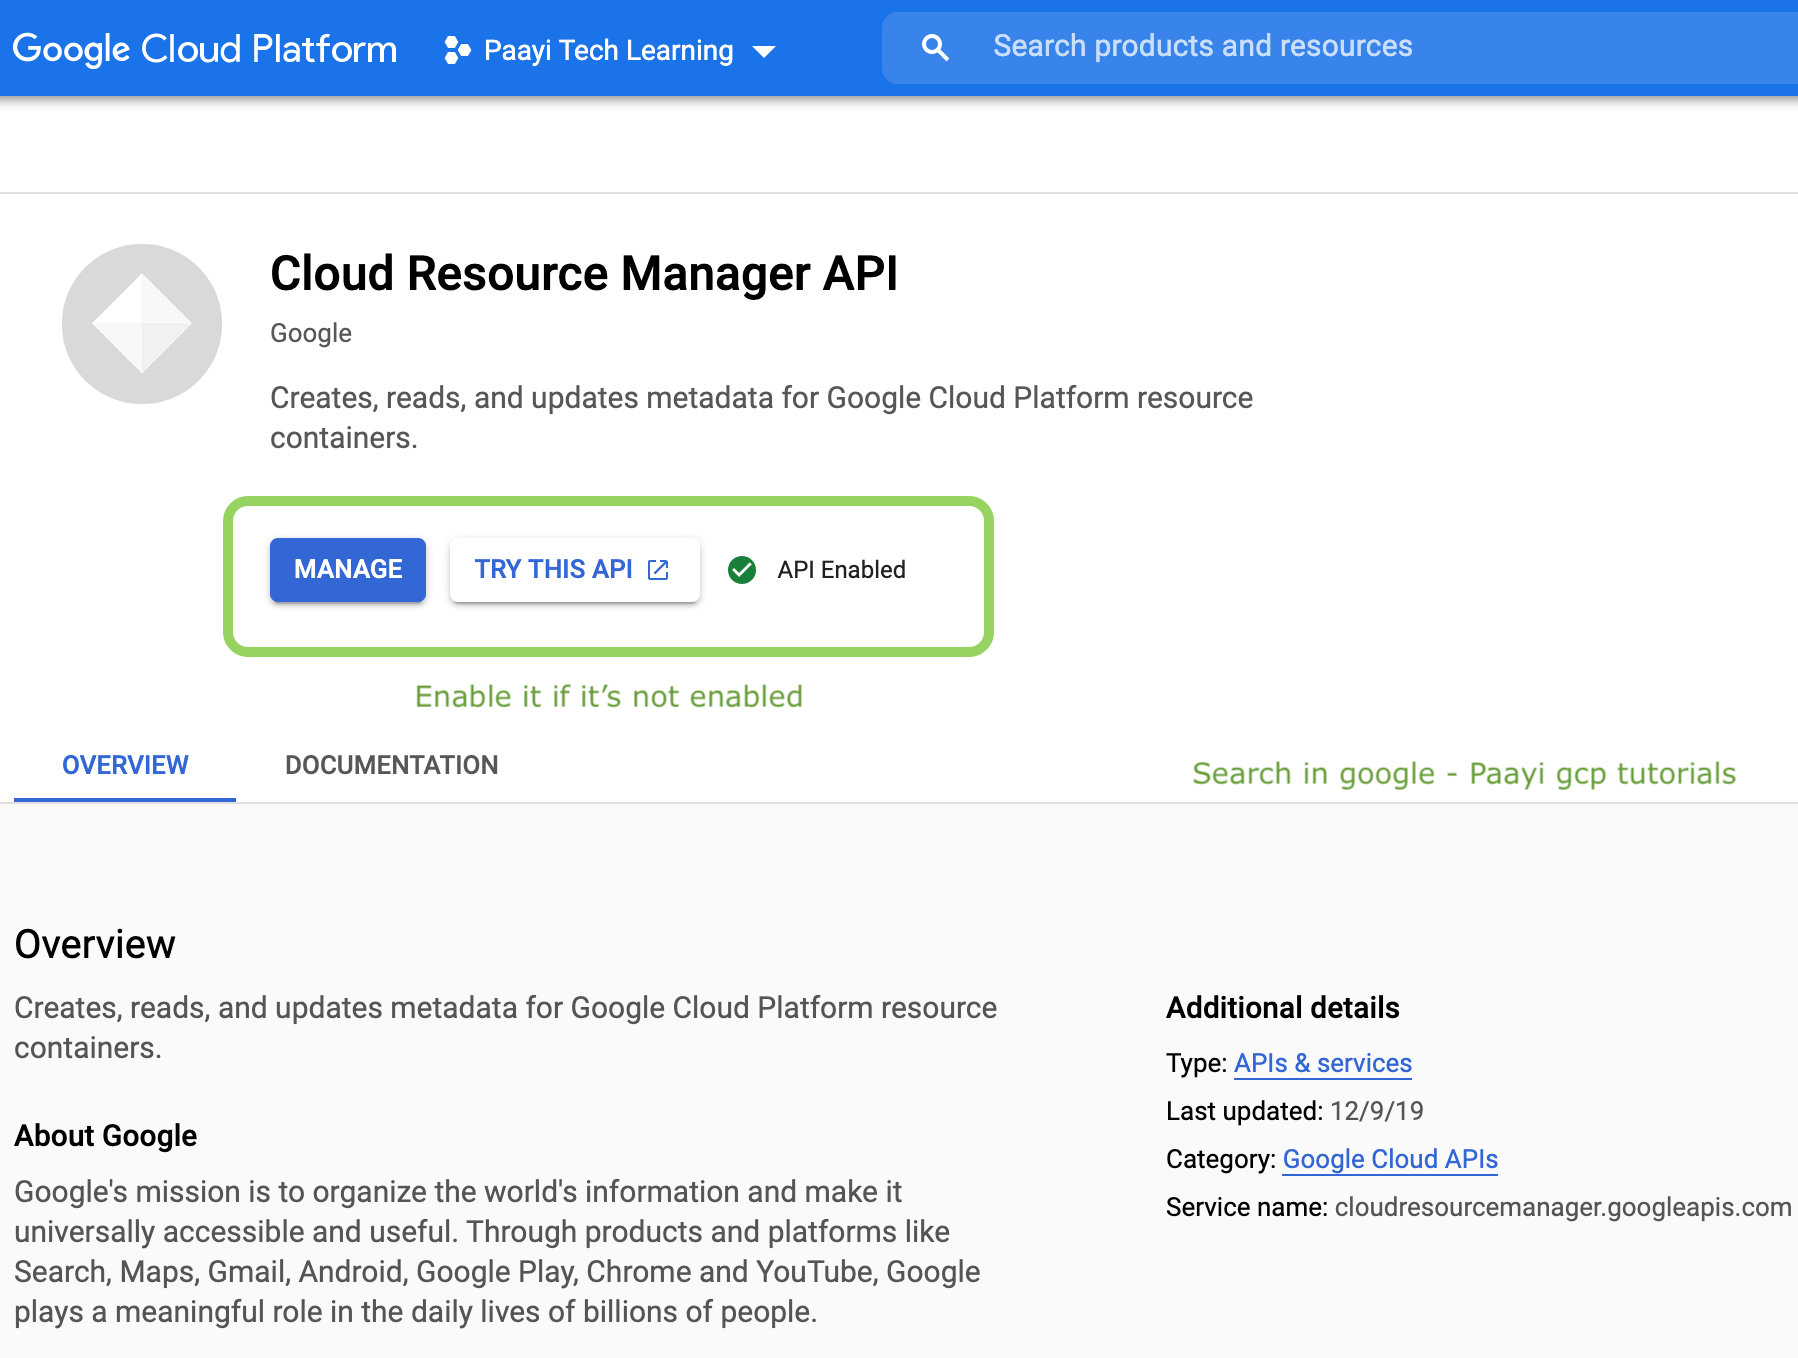
Task: Open TRY THIS API
Action: point(555,569)
